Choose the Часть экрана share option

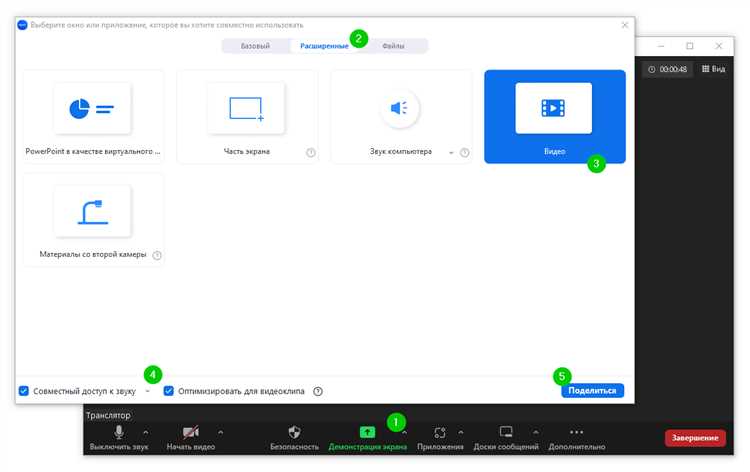(247, 117)
